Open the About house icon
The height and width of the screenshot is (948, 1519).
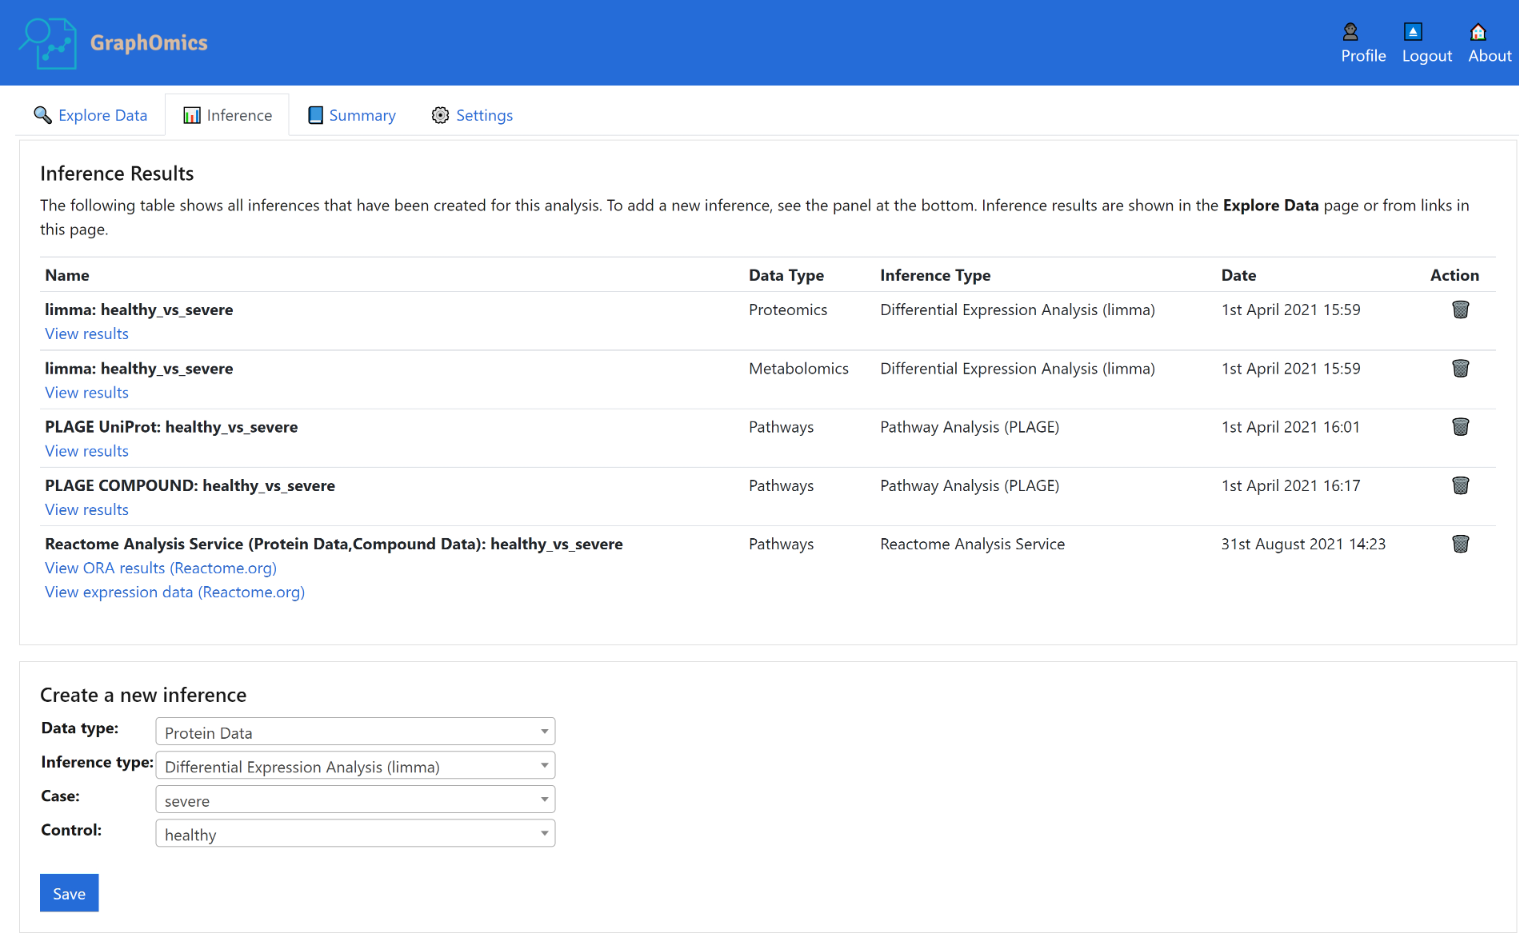[1478, 32]
